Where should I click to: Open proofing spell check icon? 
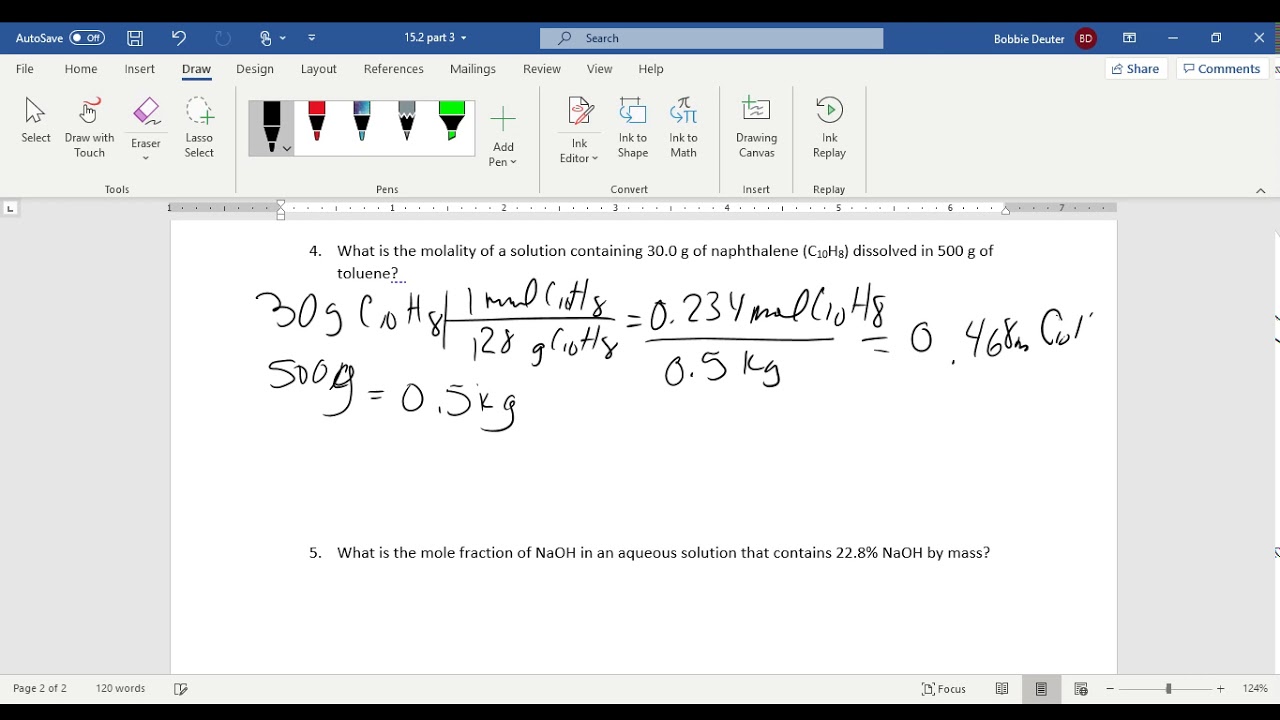pos(181,689)
